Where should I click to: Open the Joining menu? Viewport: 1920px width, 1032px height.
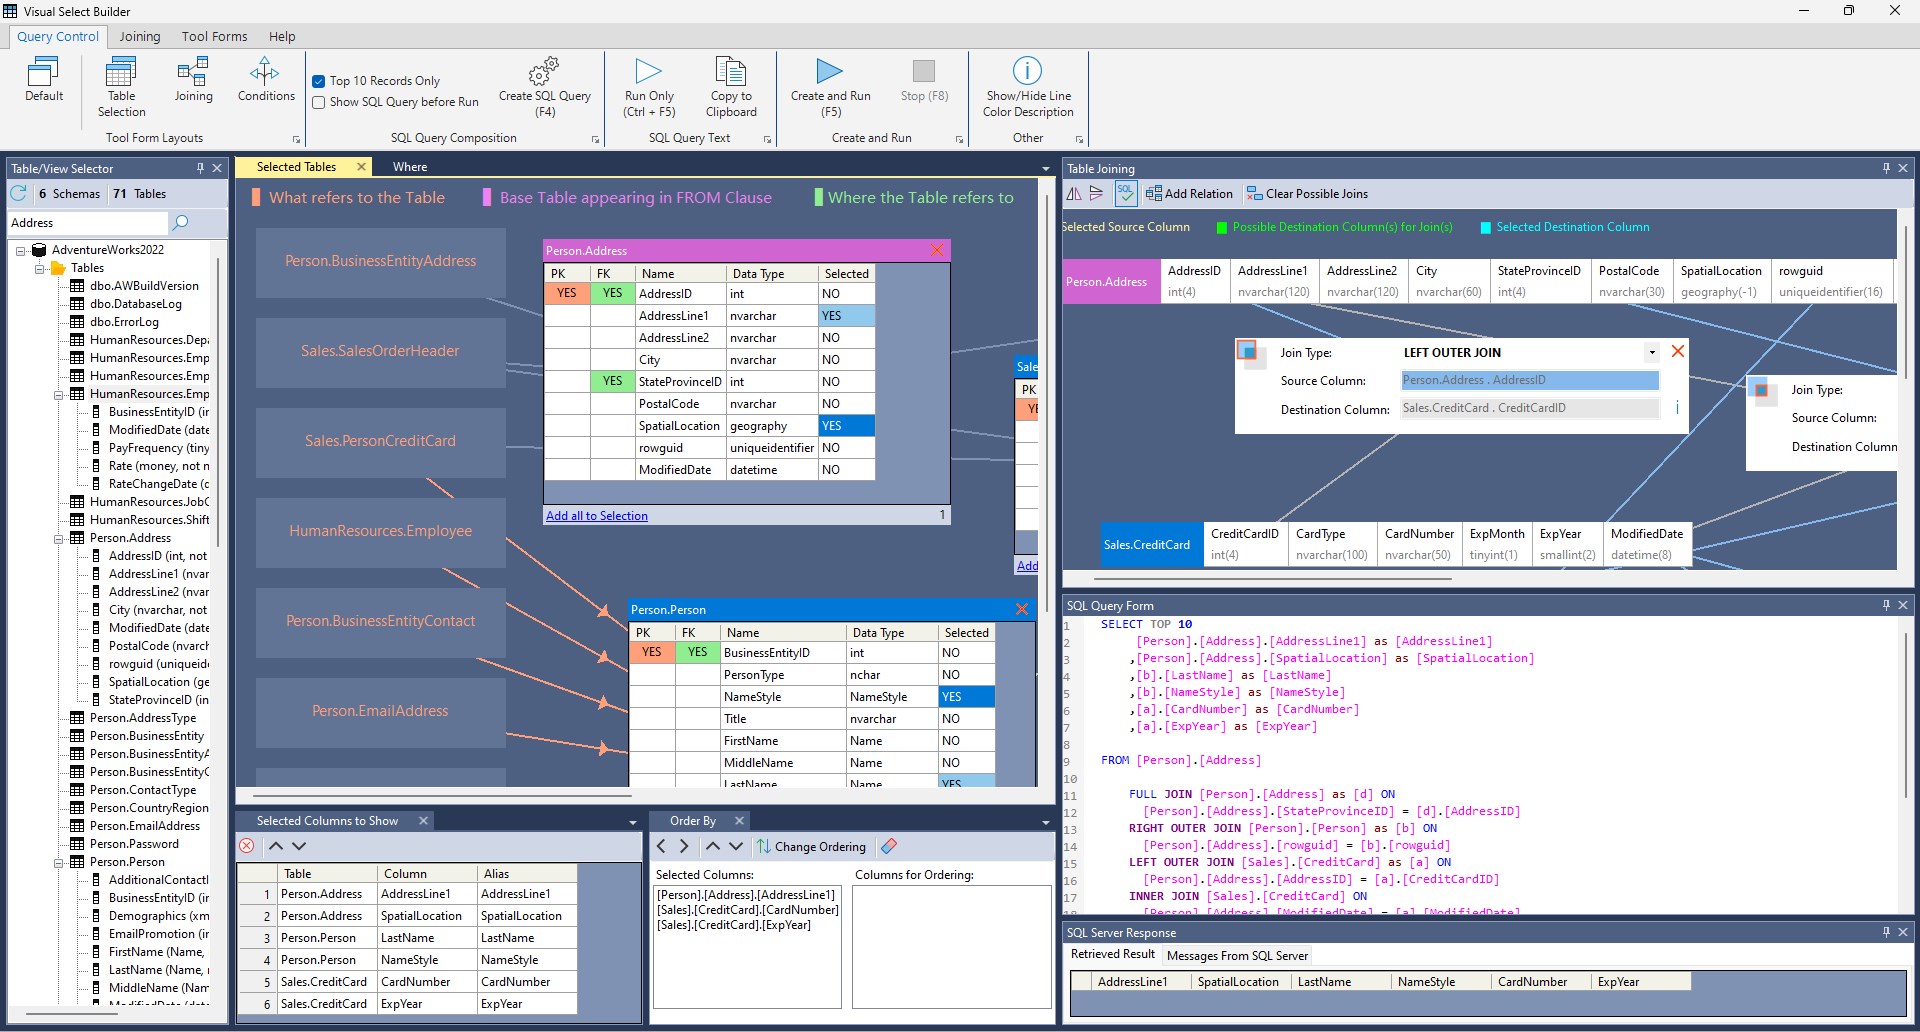[140, 36]
